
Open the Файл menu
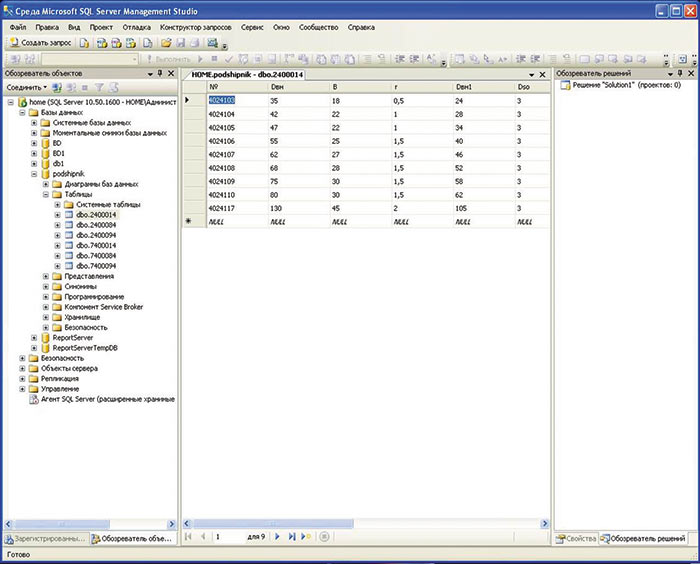click(18, 27)
